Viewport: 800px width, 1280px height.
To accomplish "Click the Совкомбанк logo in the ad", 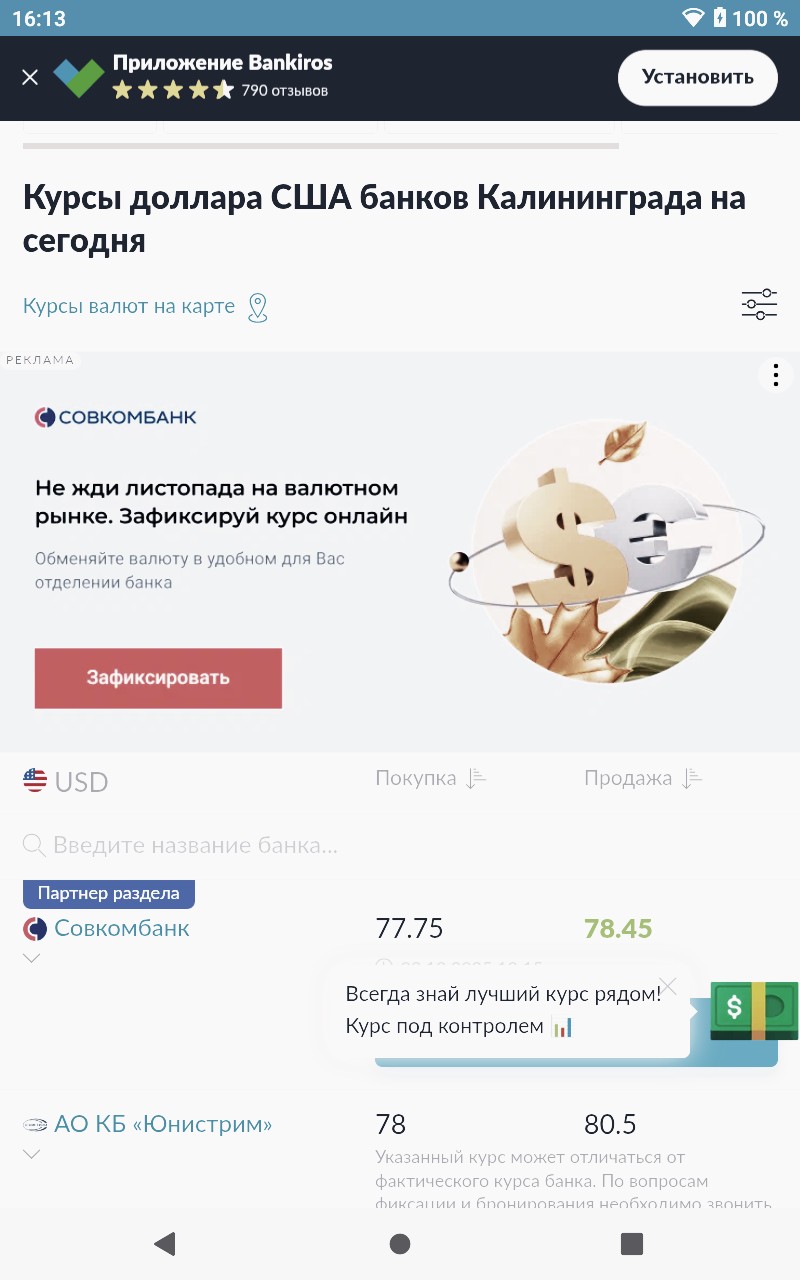I will 116,417.
